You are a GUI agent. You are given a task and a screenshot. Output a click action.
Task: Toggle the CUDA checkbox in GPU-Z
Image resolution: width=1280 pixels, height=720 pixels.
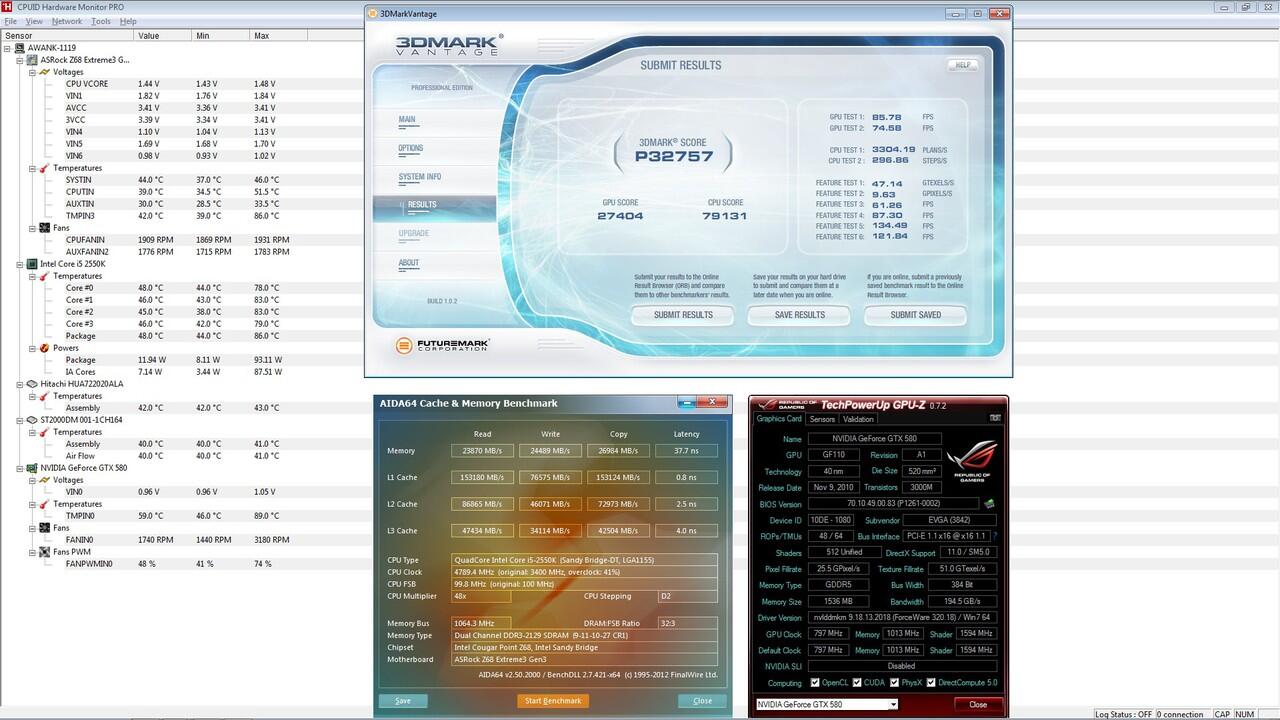point(856,683)
